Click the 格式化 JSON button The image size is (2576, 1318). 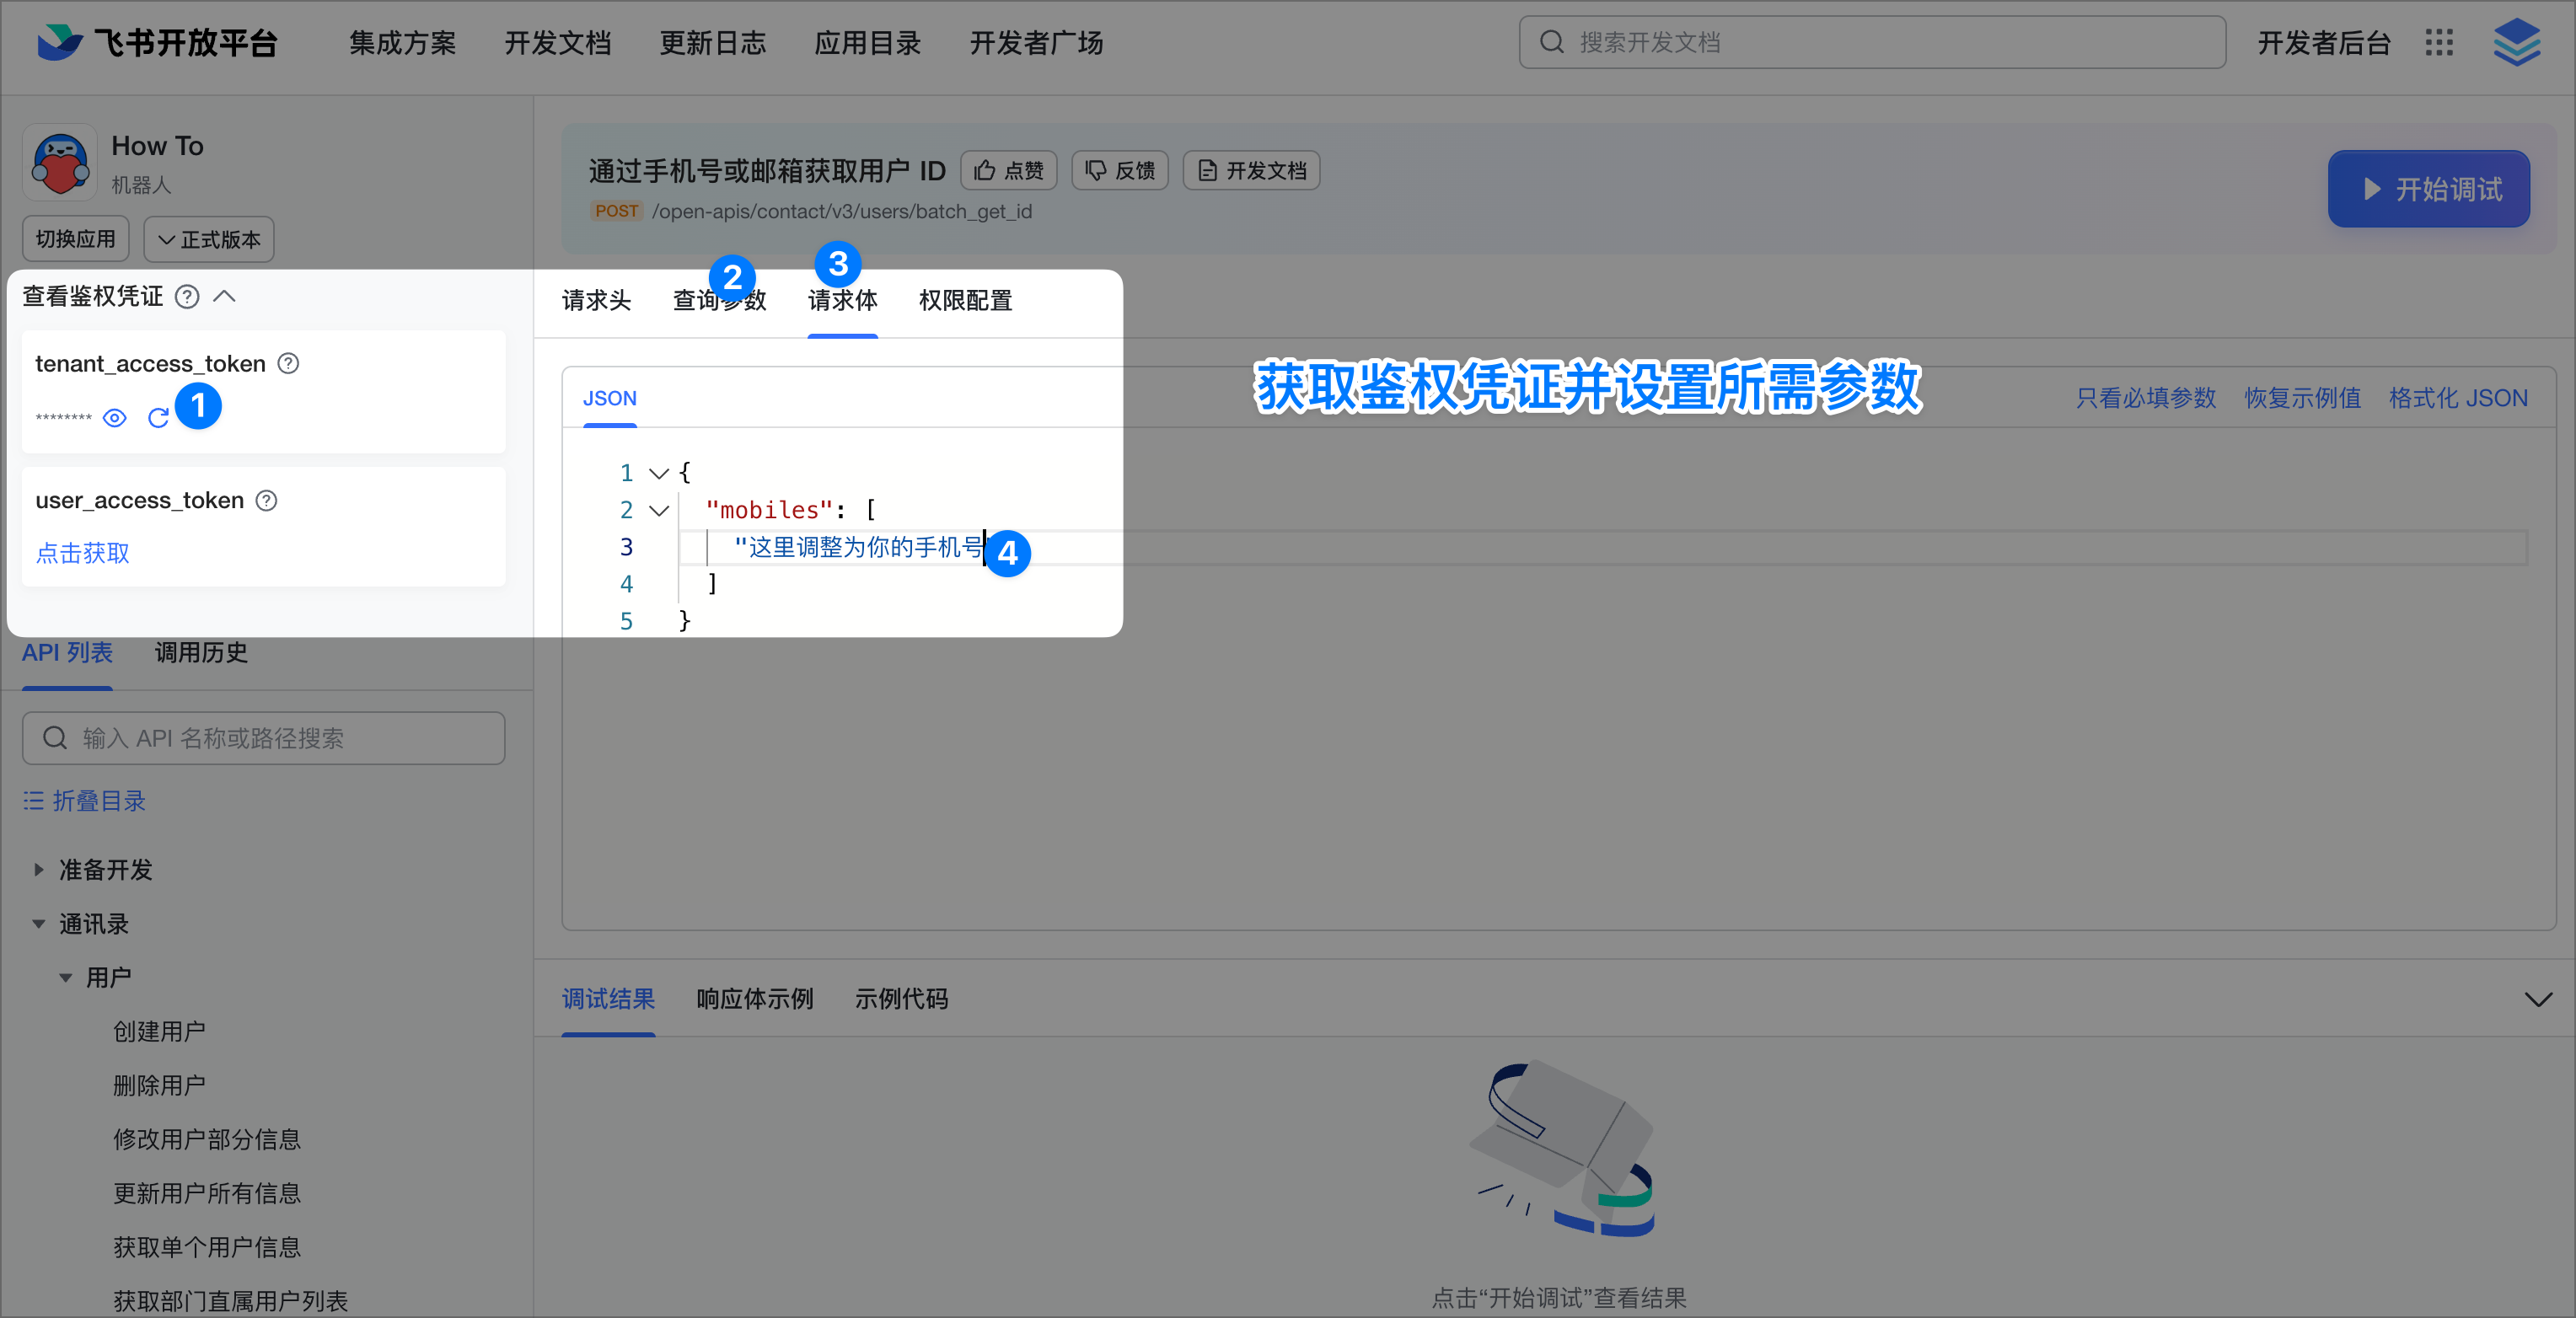tap(2459, 397)
